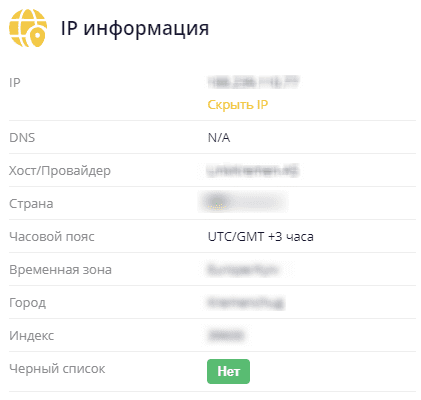Image resolution: width=421 pixels, height=400 pixels.
Task: Click the 'Часовой пояс' label
Action: point(52,237)
